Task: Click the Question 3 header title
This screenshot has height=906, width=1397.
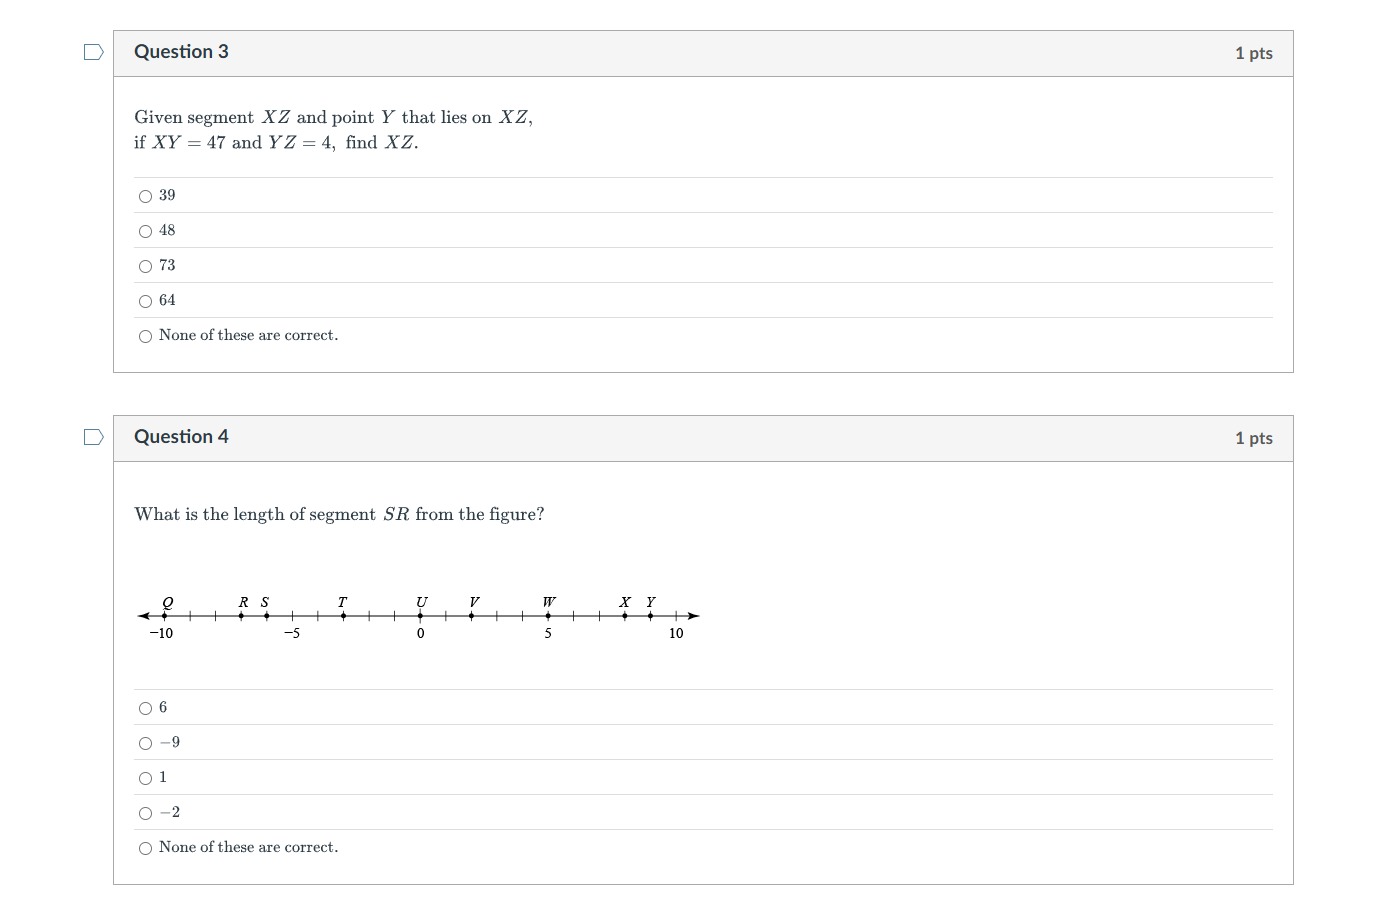Action: point(181,52)
